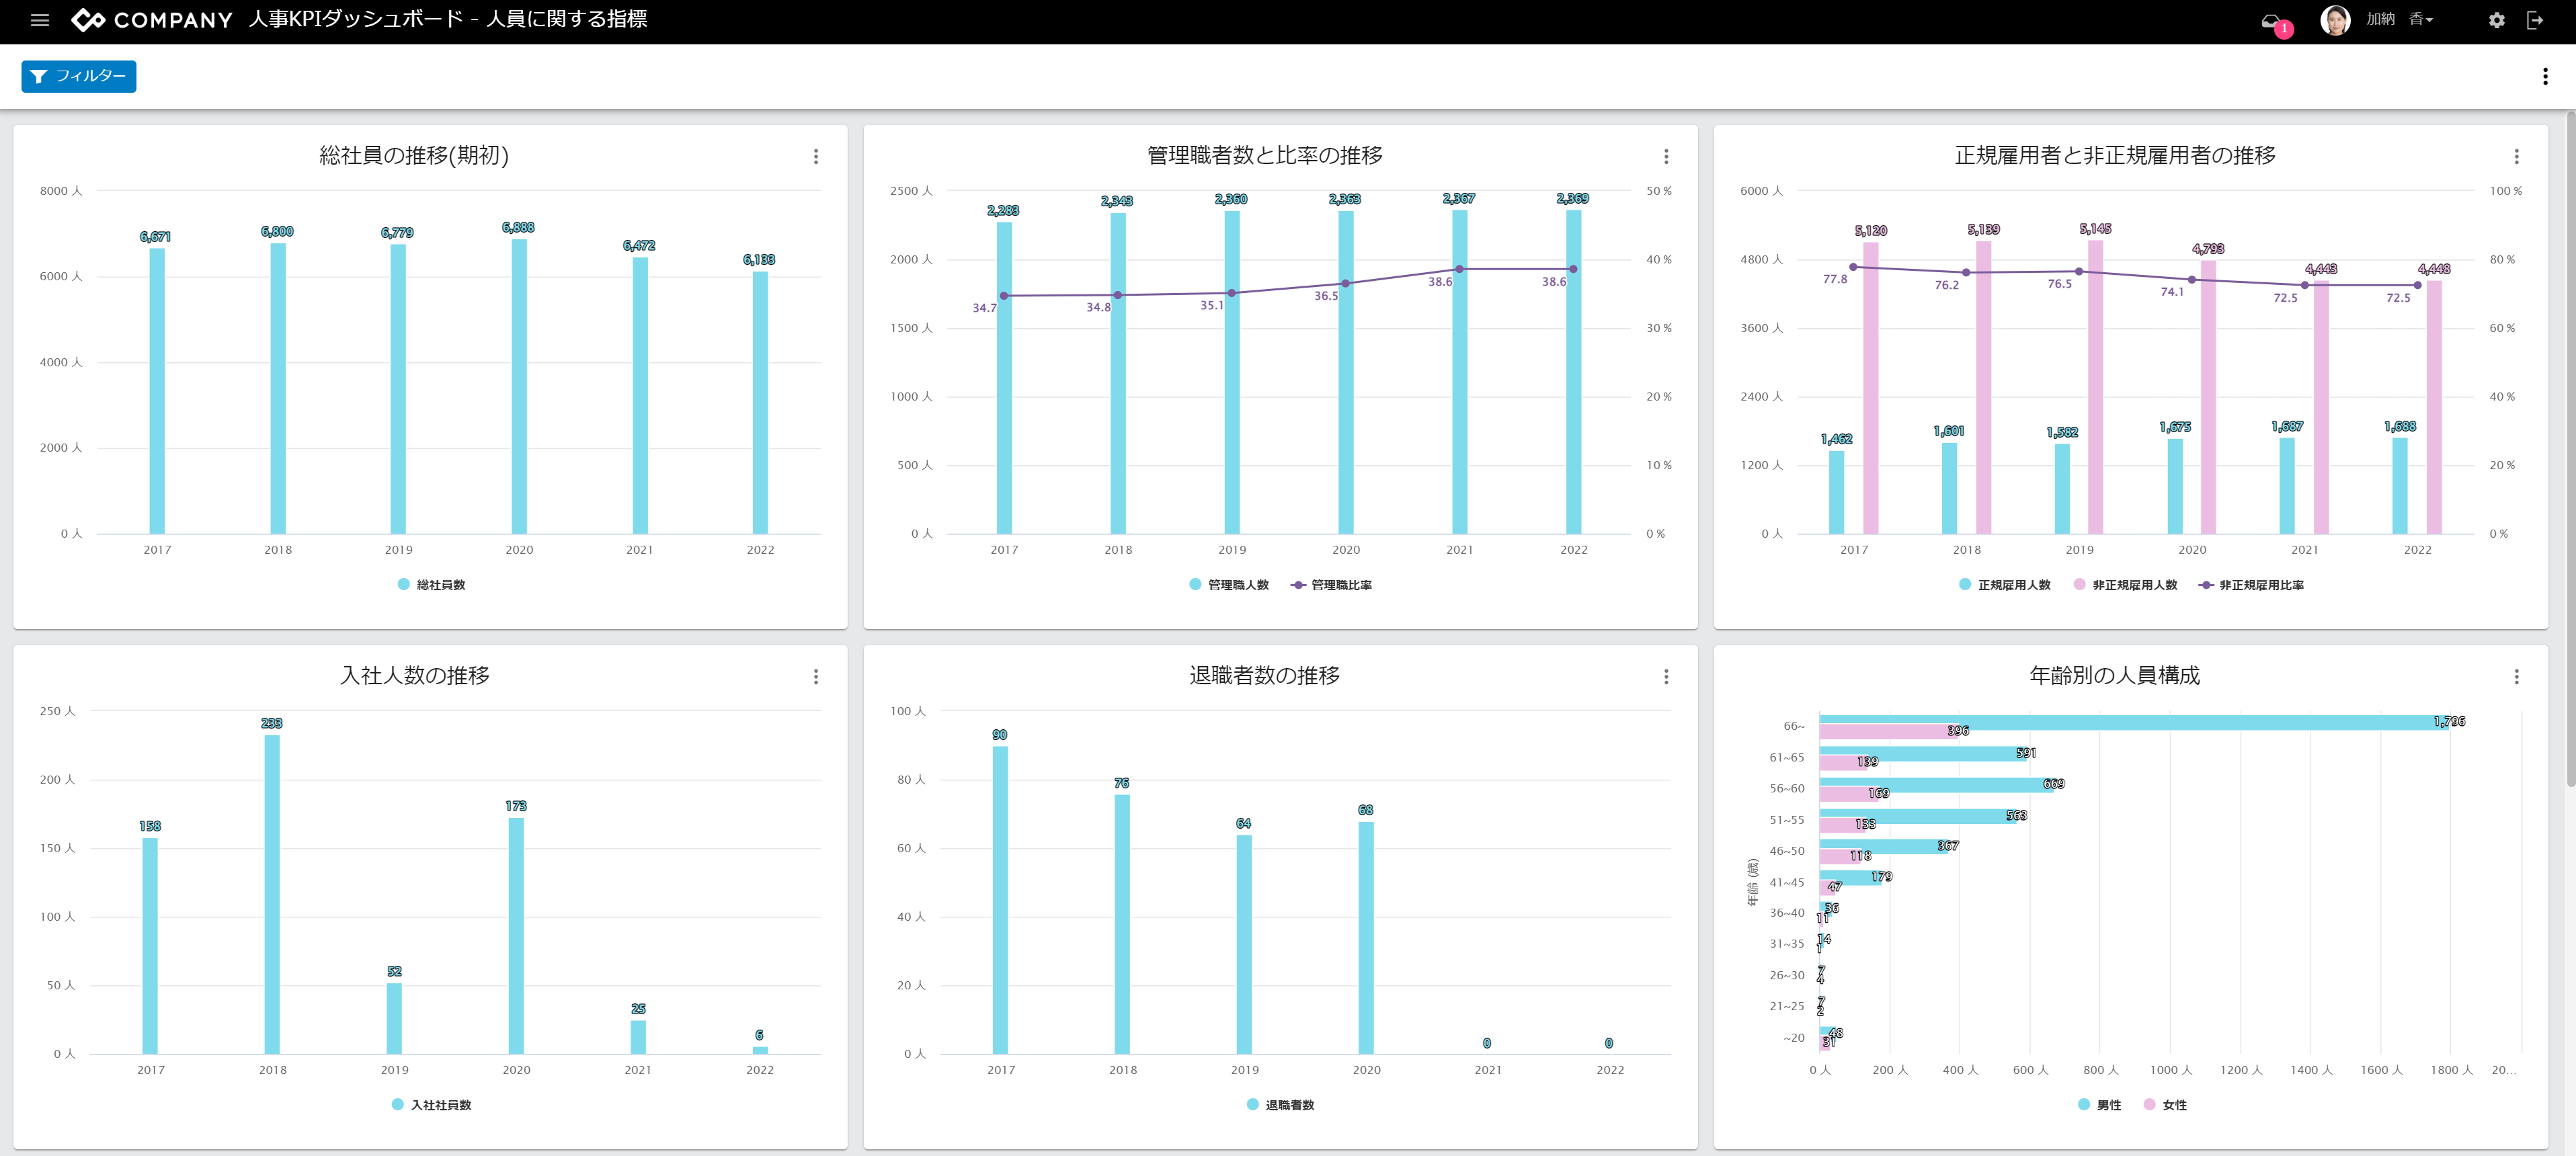Image resolution: width=2576 pixels, height=1156 pixels.
Task: Open options menu for 管理職者数と比率の推移 chart
Action: [1666, 157]
